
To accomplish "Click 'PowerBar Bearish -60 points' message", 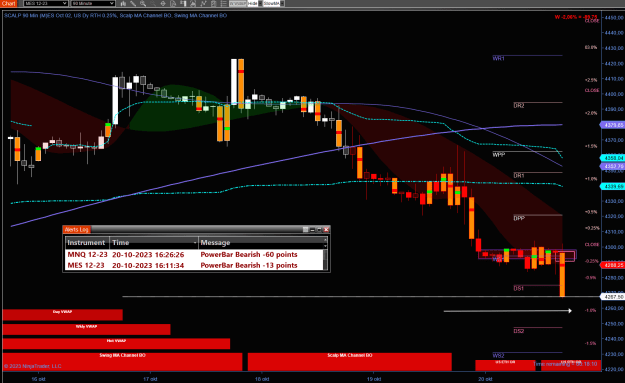I will [x=249, y=255].
